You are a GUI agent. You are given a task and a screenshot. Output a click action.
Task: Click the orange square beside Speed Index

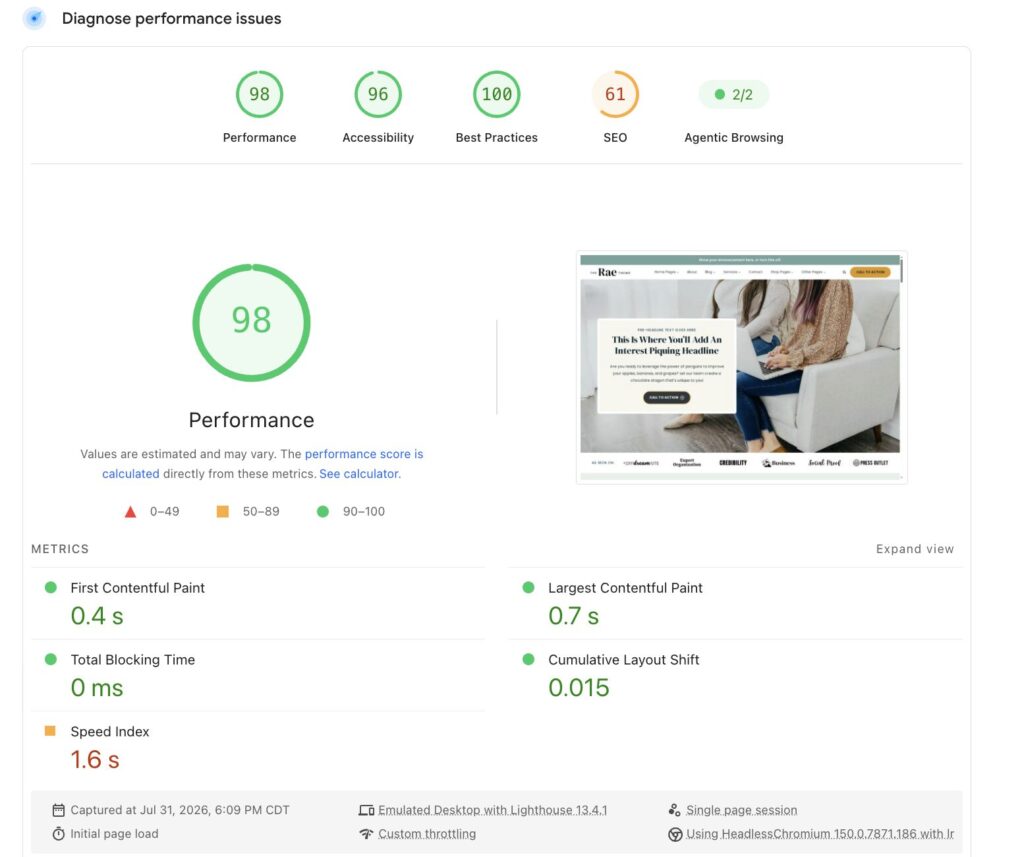(50, 731)
